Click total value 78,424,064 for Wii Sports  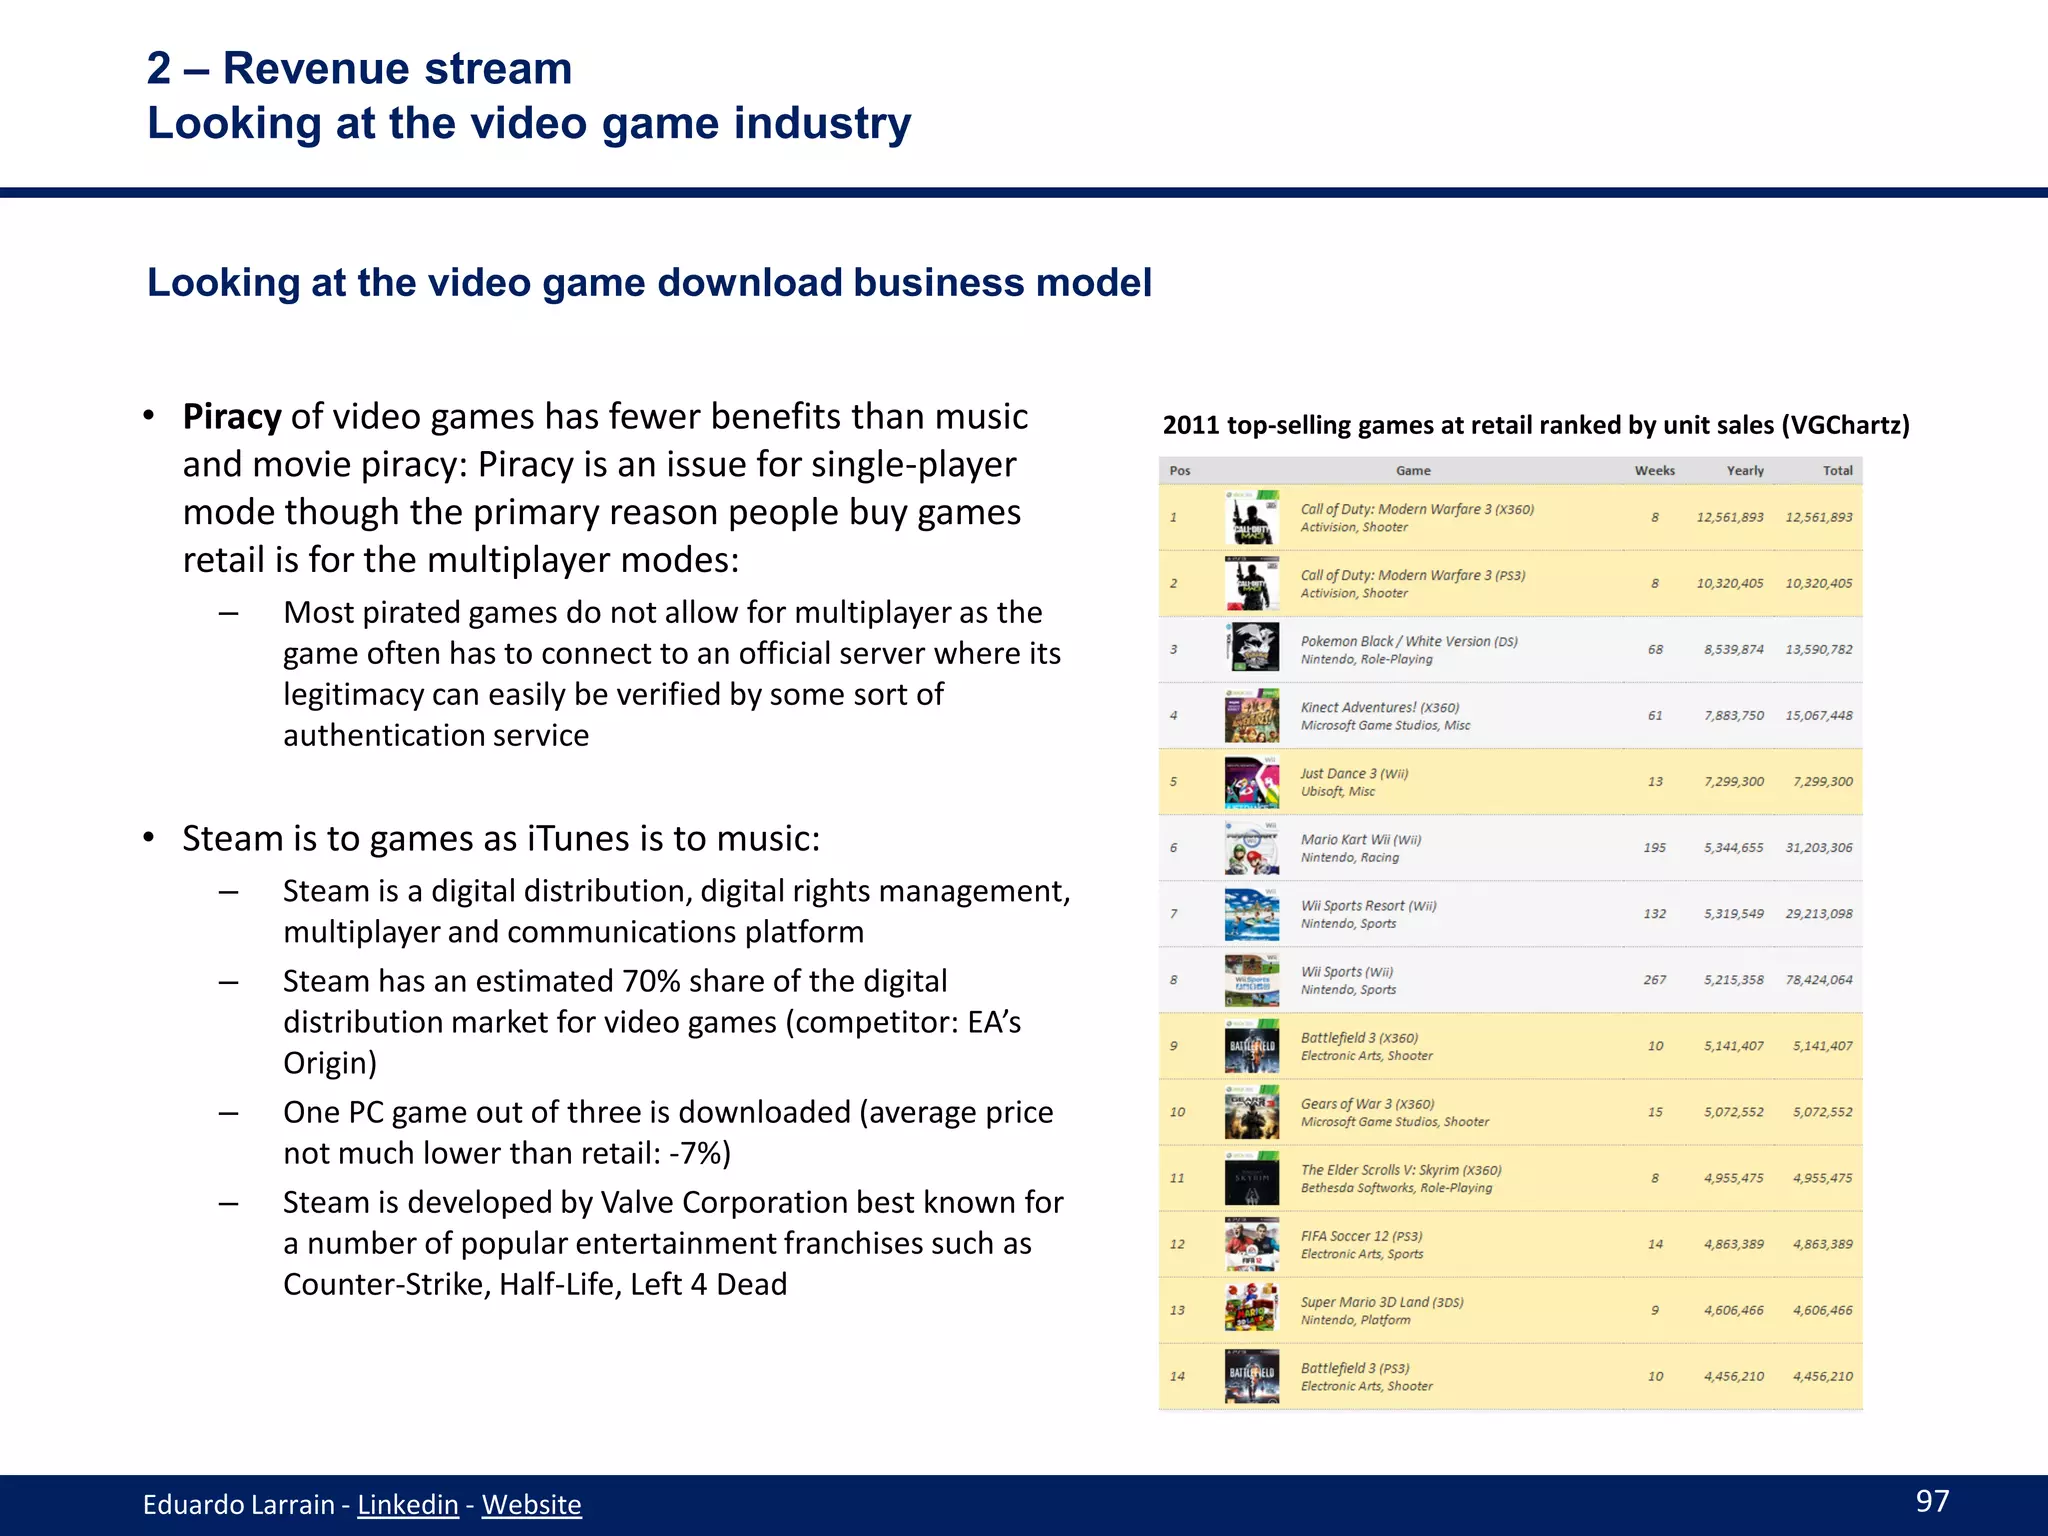[x=1819, y=980]
